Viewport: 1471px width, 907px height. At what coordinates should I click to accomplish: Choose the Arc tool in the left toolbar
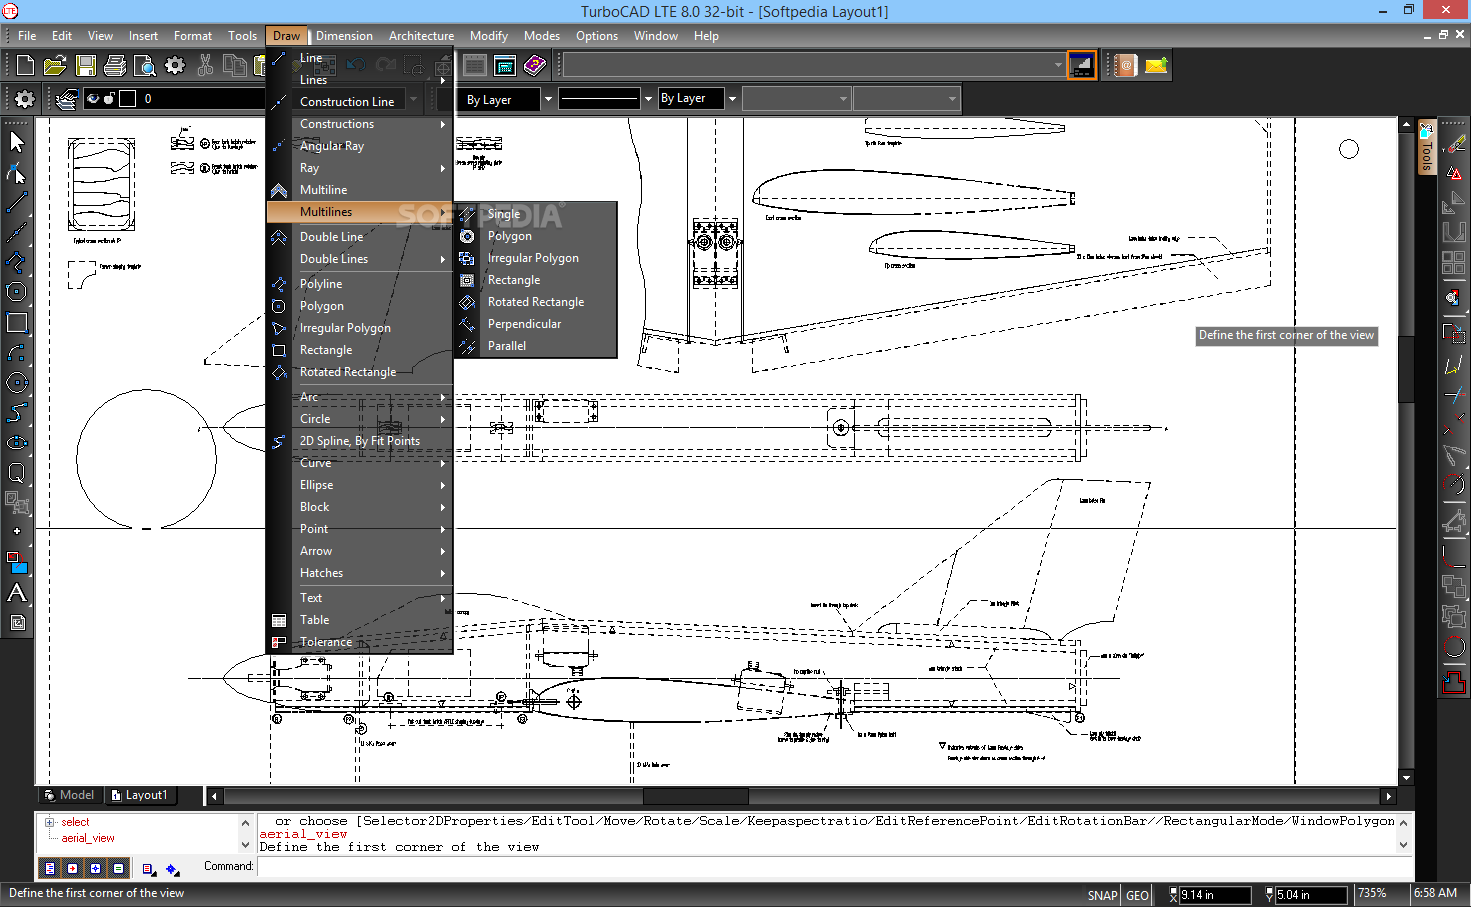coord(16,352)
